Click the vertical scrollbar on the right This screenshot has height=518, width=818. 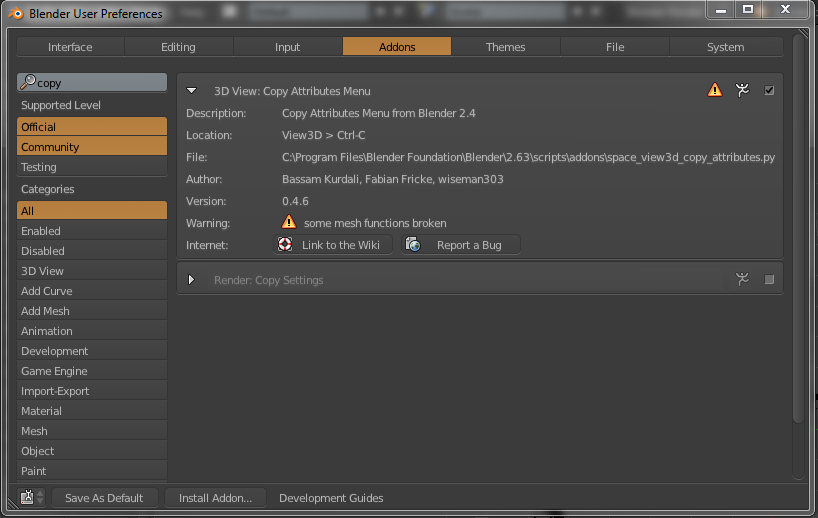799,230
